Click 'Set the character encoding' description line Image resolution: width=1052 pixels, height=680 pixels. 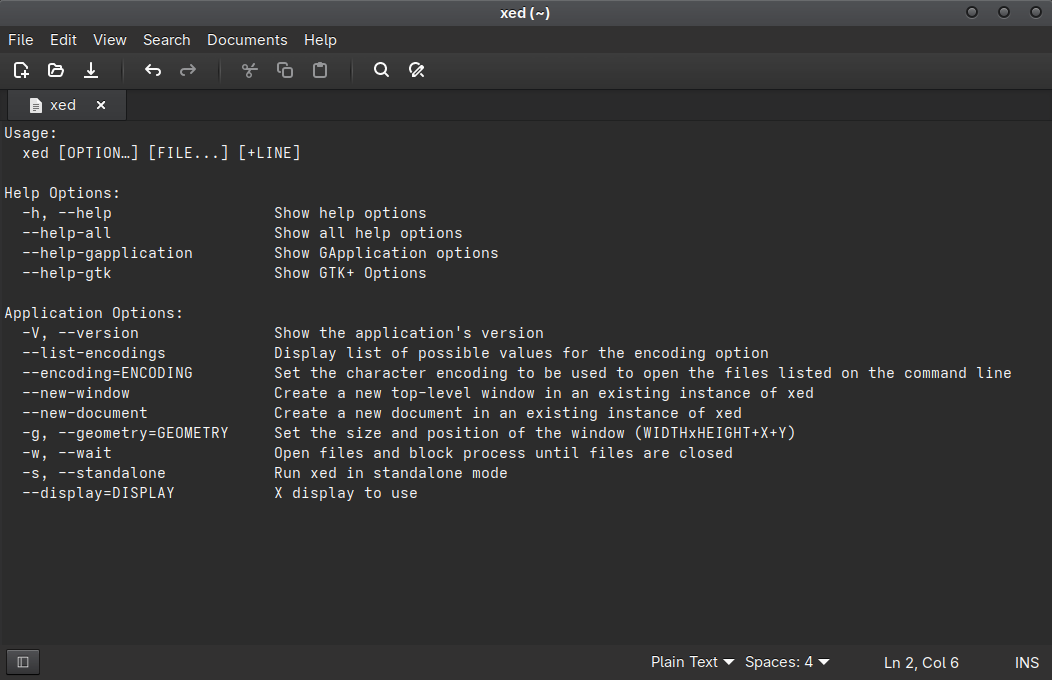coord(643,373)
